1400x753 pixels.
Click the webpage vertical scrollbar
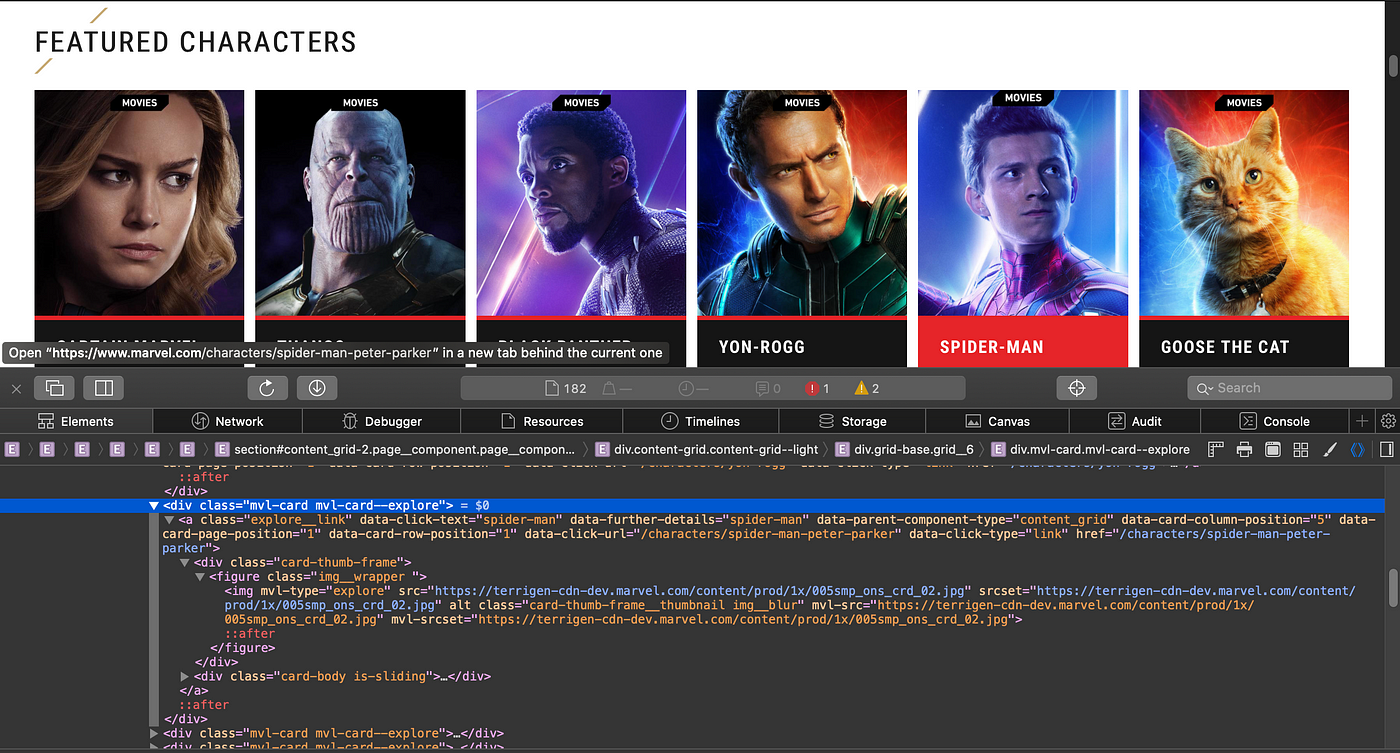[x=1392, y=66]
